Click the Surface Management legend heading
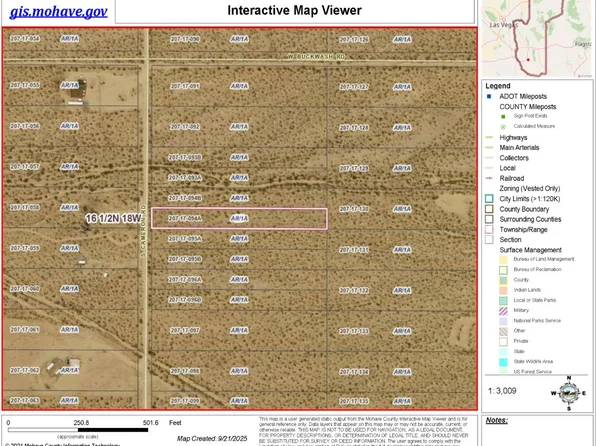596x446 pixels. (530, 250)
